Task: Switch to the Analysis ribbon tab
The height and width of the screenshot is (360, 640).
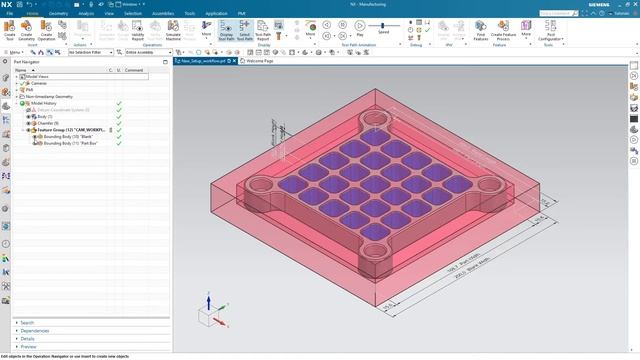Action: [86, 13]
